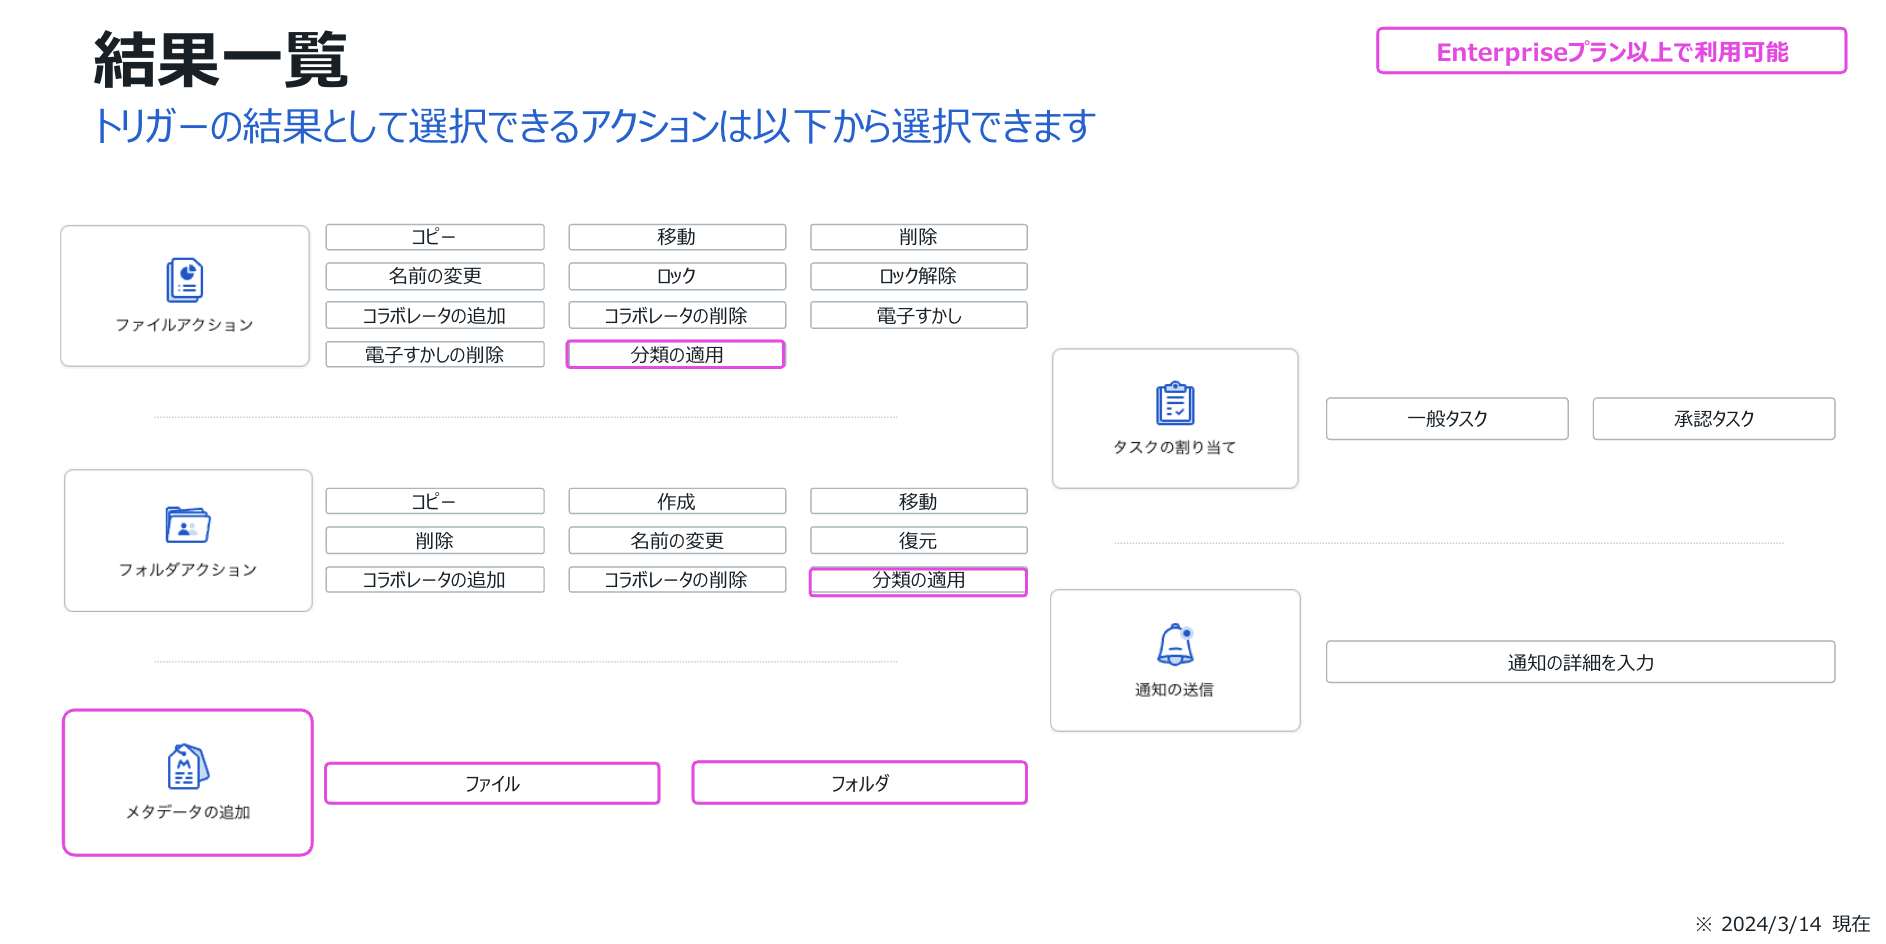
Task: Select folder action 分類の適用
Action: 918,581
